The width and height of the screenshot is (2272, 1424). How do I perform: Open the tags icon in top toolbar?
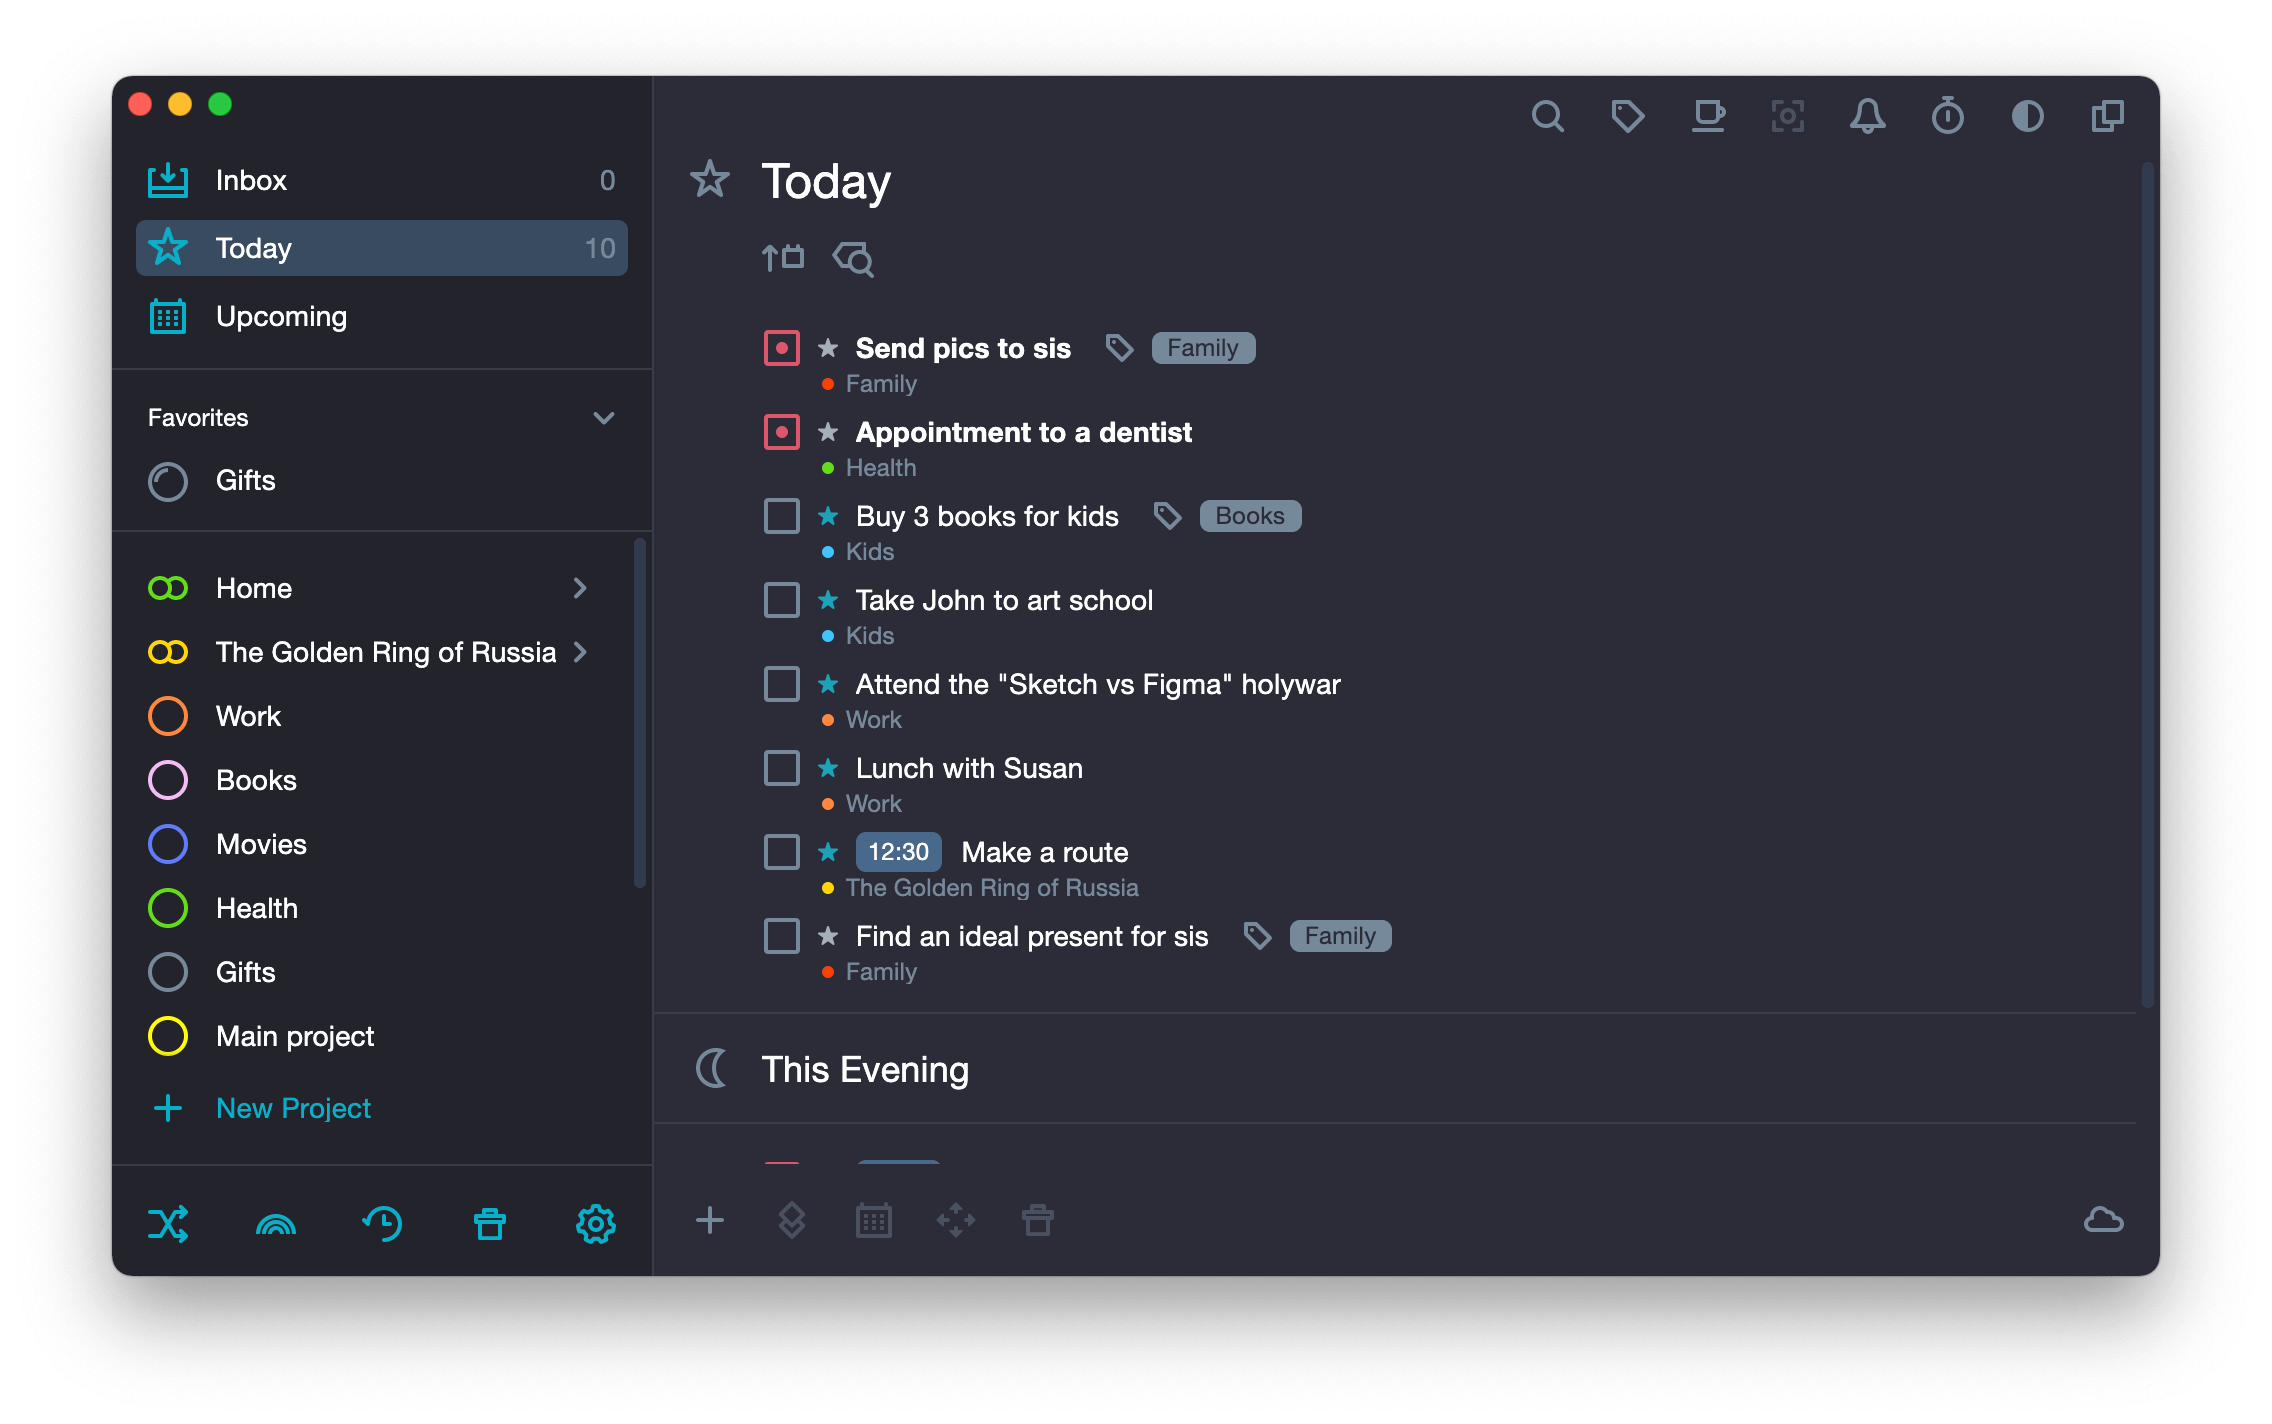[x=1627, y=117]
